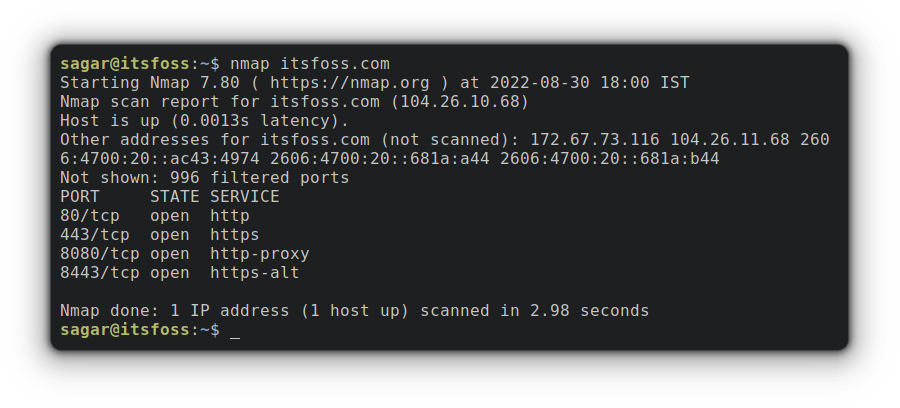Click the terminal cursor at the last prompt
The image size is (900, 408).
point(235,330)
